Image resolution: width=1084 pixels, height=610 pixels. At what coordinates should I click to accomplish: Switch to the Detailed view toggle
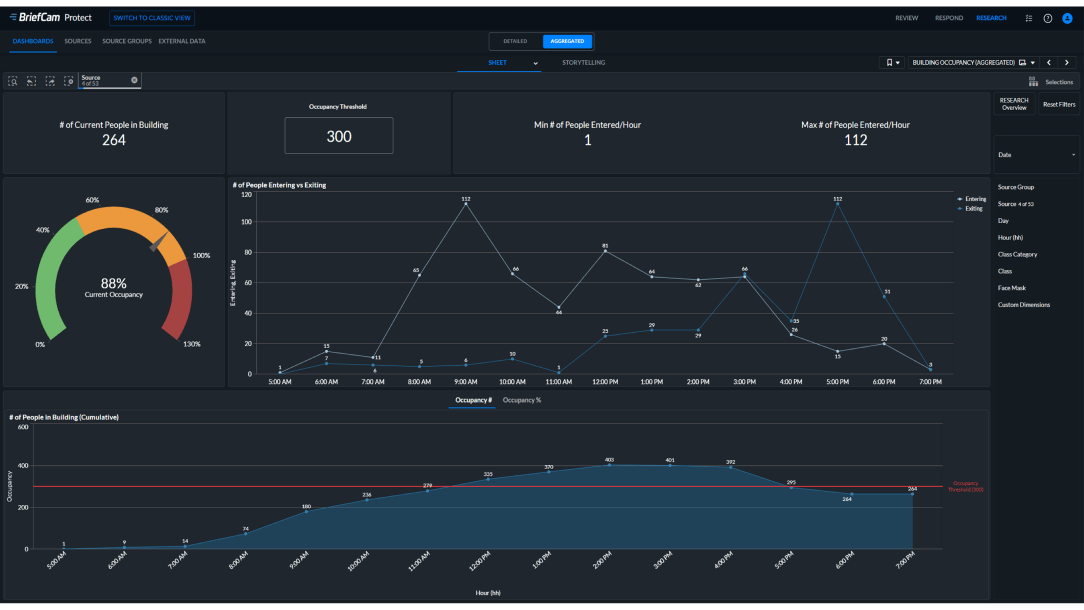515,41
